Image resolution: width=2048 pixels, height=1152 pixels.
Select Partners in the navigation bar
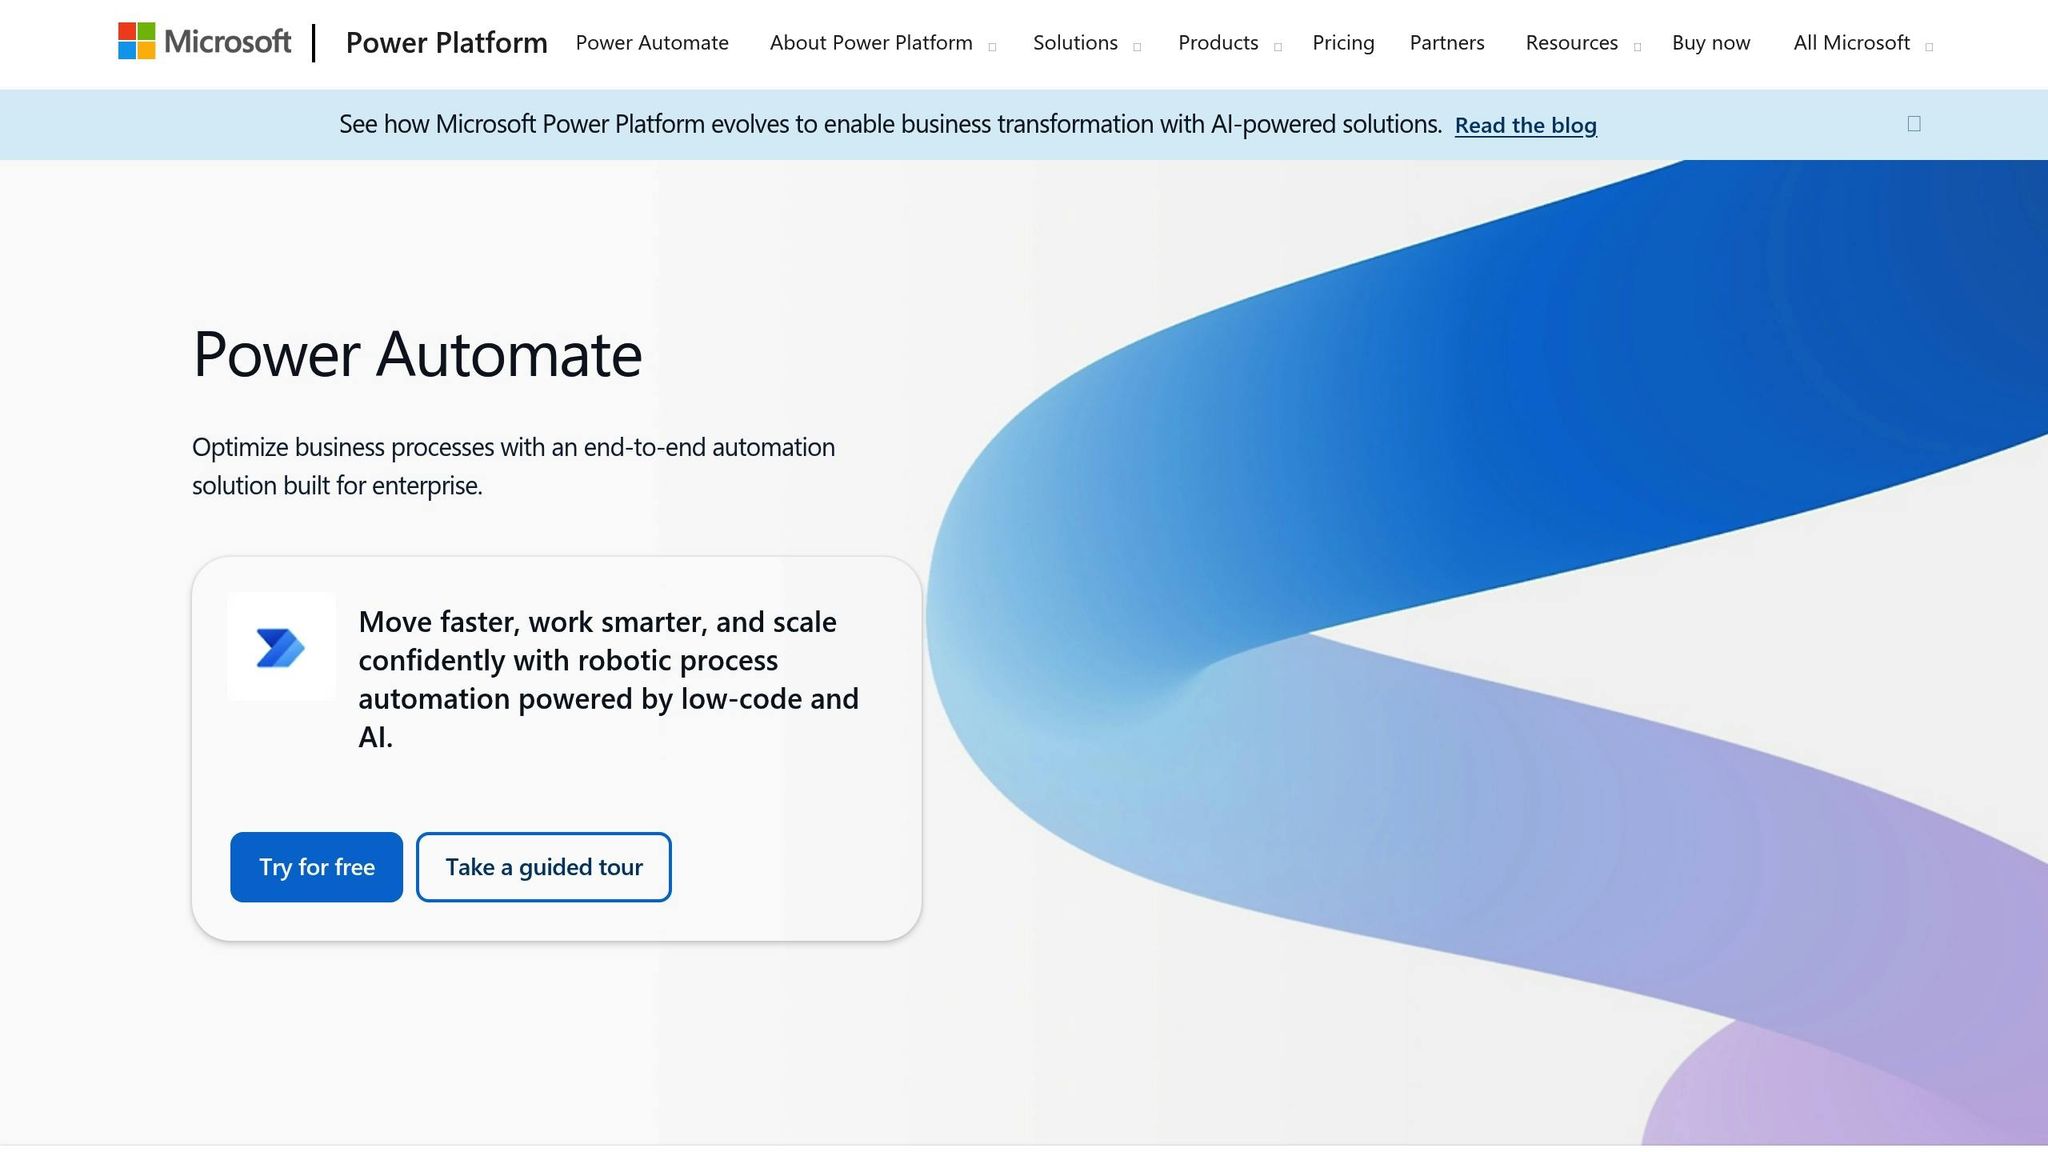tap(1446, 43)
